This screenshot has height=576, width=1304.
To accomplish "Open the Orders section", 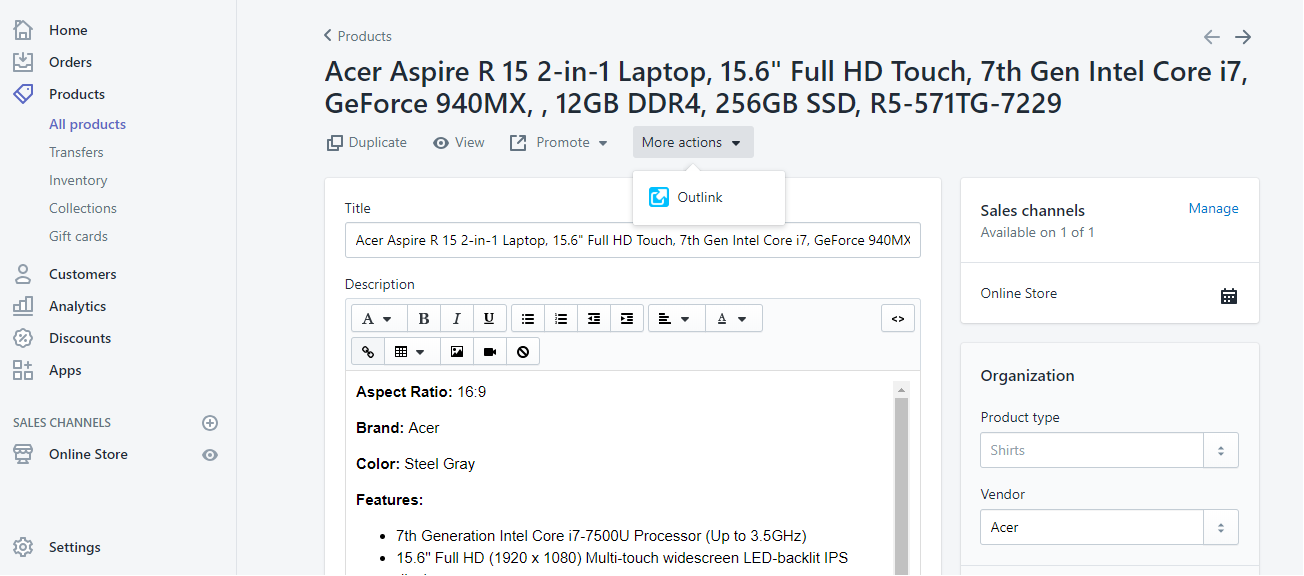I will pos(70,62).
